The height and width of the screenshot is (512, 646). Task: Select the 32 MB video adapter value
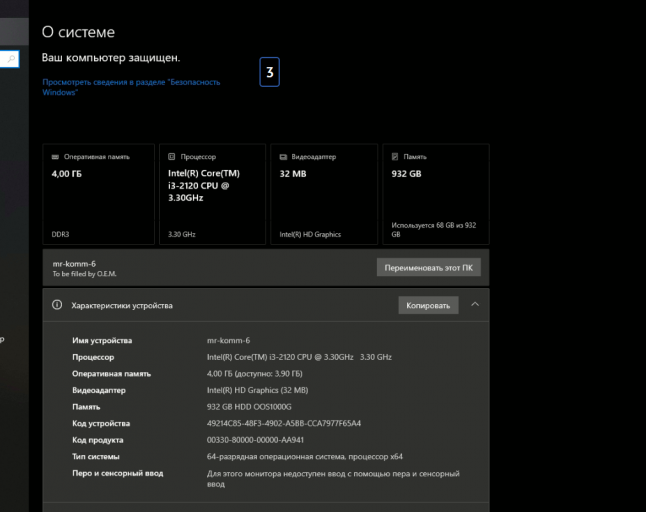[293, 174]
